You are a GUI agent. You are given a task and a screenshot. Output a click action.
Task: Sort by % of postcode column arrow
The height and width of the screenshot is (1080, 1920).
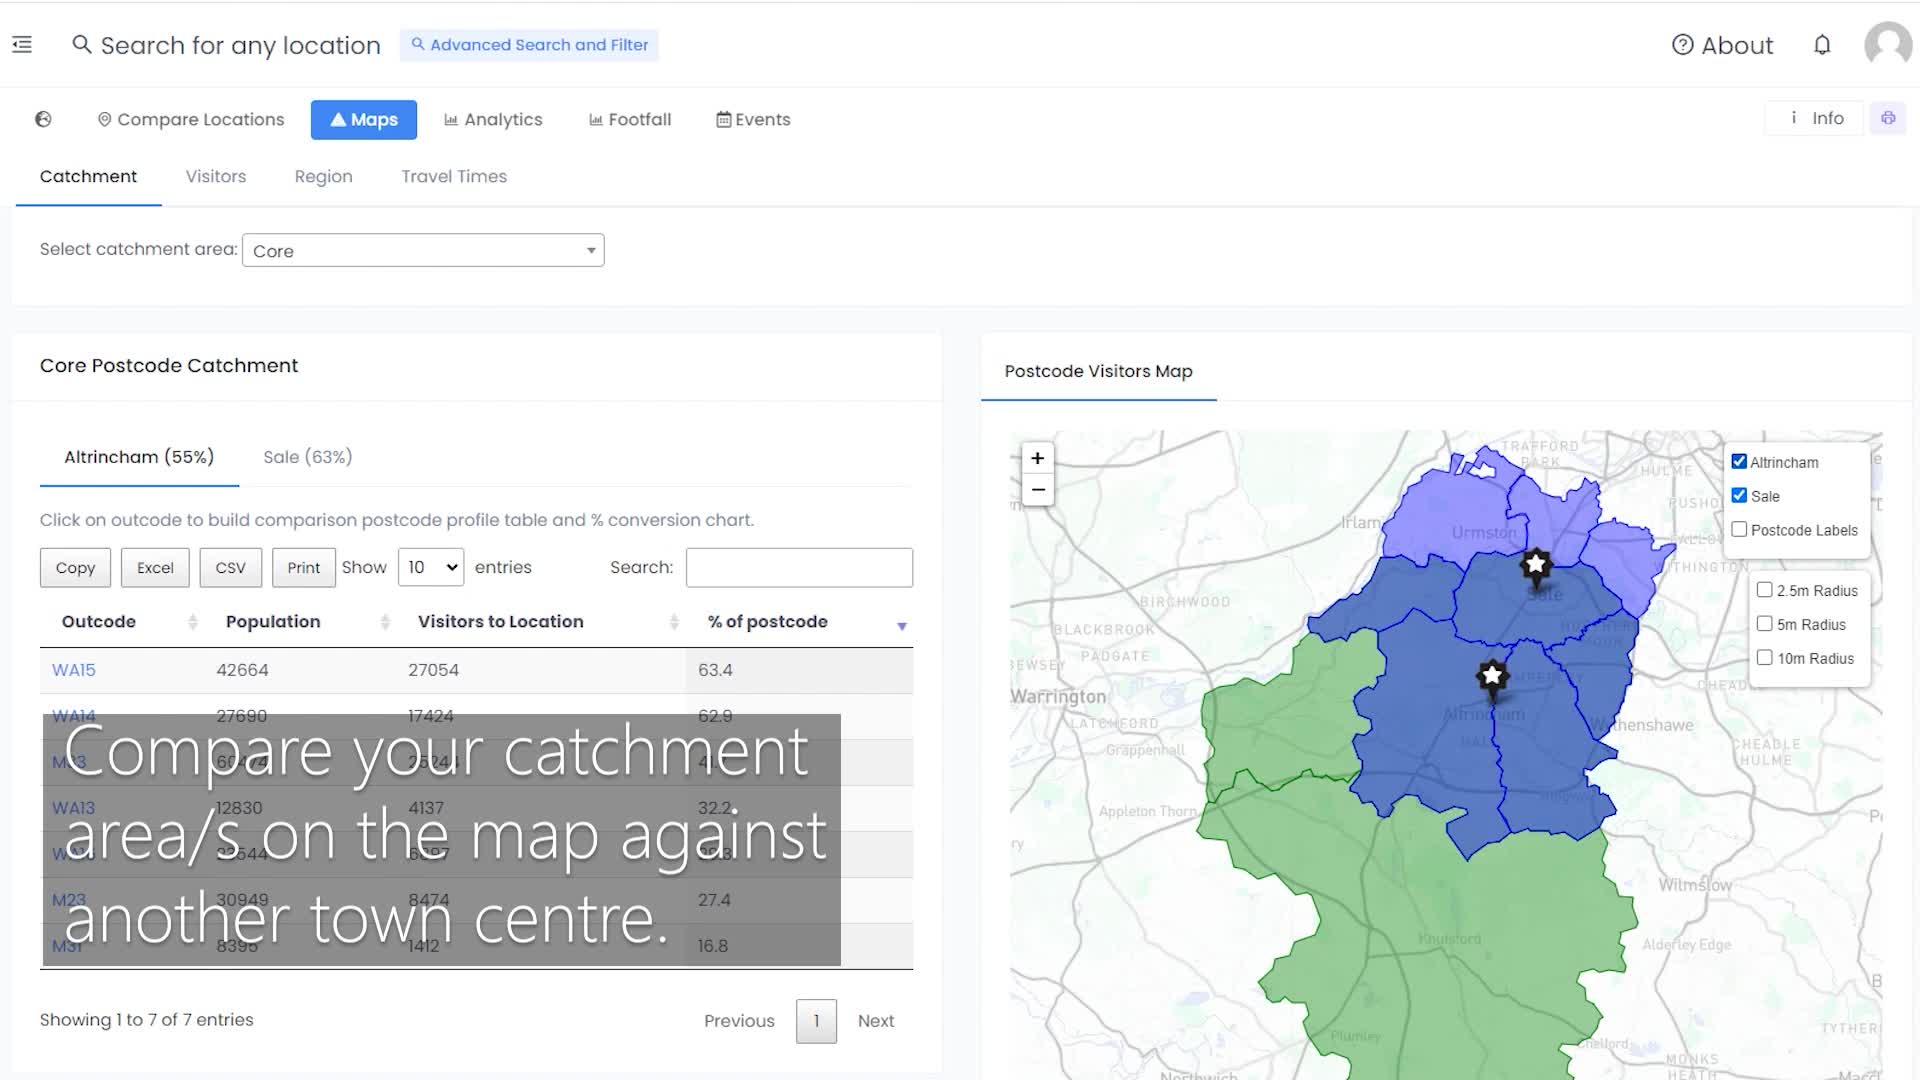click(x=901, y=626)
